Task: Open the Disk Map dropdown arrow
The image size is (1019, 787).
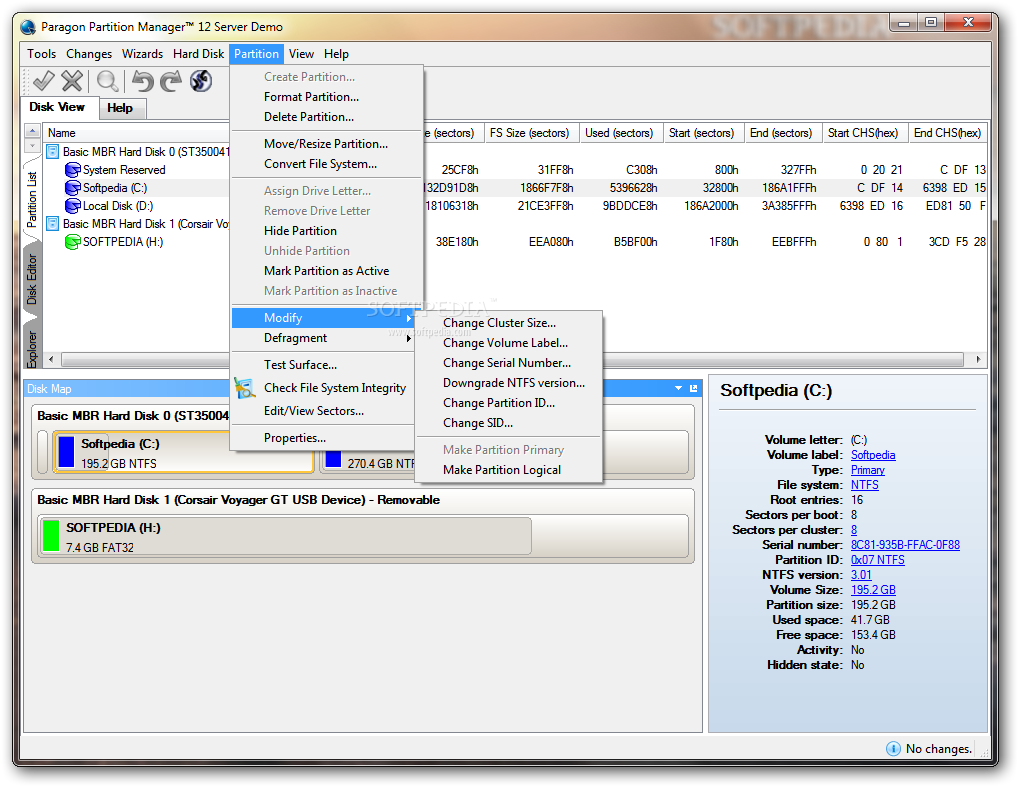Action: [x=678, y=389]
